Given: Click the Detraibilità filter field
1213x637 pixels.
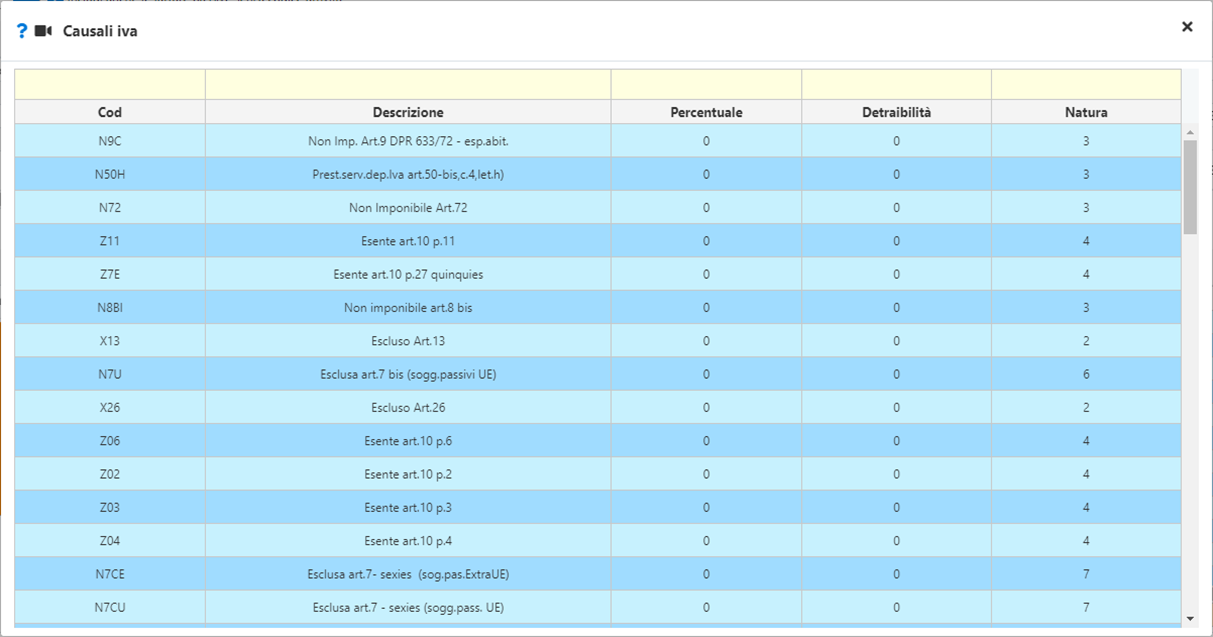Looking at the screenshot, I should click(896, 84).
